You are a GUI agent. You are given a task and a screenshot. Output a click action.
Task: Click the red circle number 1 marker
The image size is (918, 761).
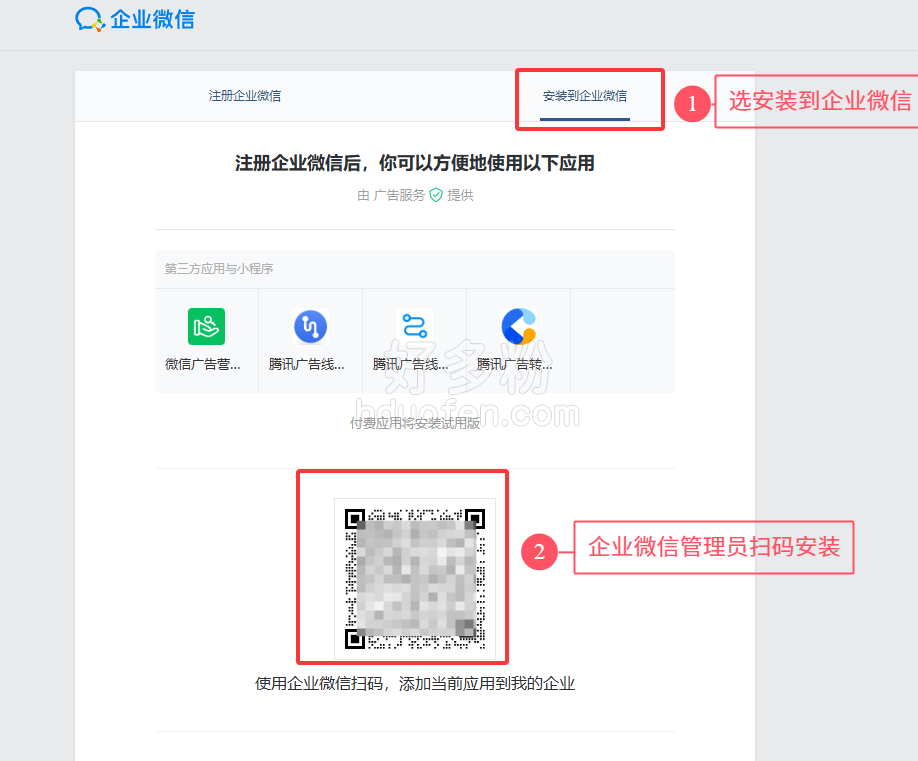point(691,102)
